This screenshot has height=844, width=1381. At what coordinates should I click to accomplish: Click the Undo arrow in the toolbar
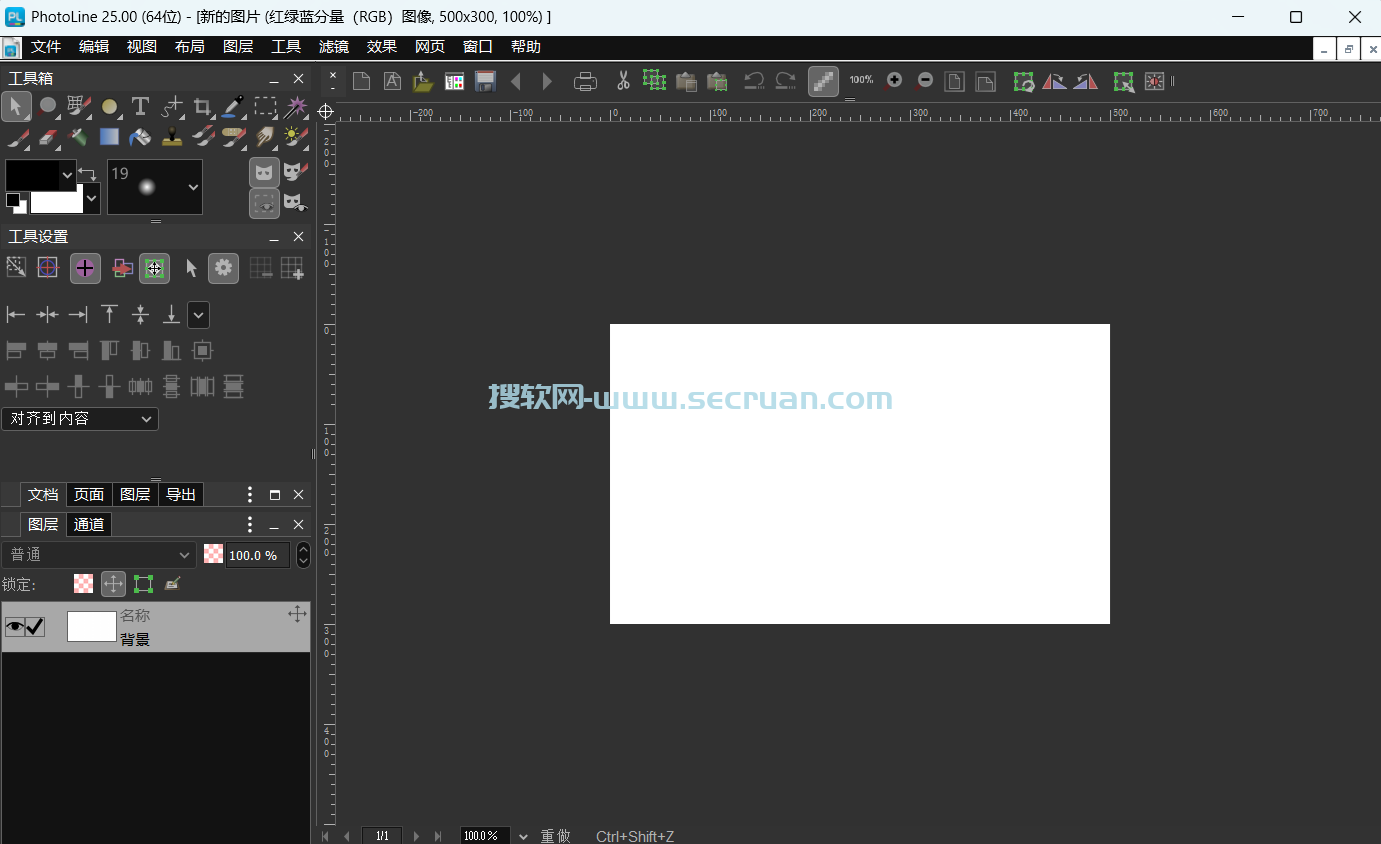(x=754, y=81)
